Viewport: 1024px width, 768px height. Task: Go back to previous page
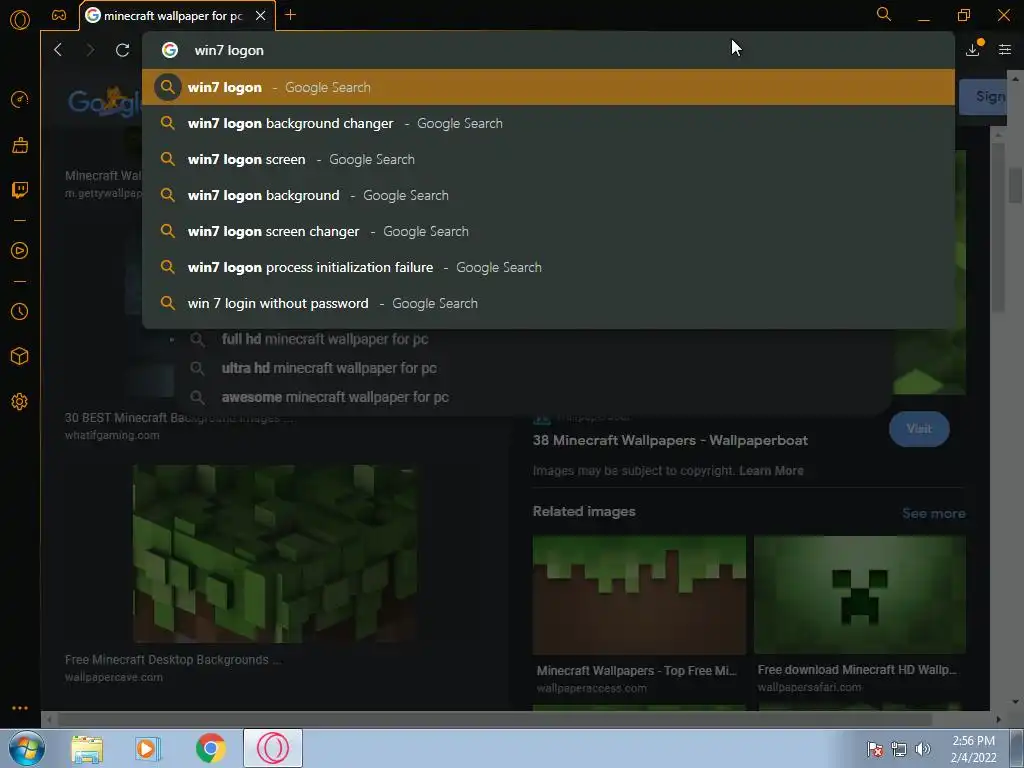pos(58,50)
